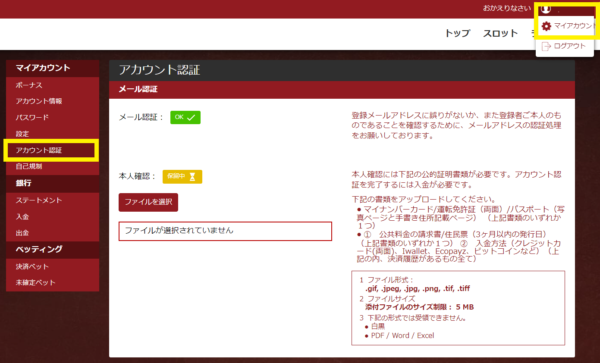Click the green OK checkmark badge
The height and width of the screenshot is (363, 600).
point(185,117)
